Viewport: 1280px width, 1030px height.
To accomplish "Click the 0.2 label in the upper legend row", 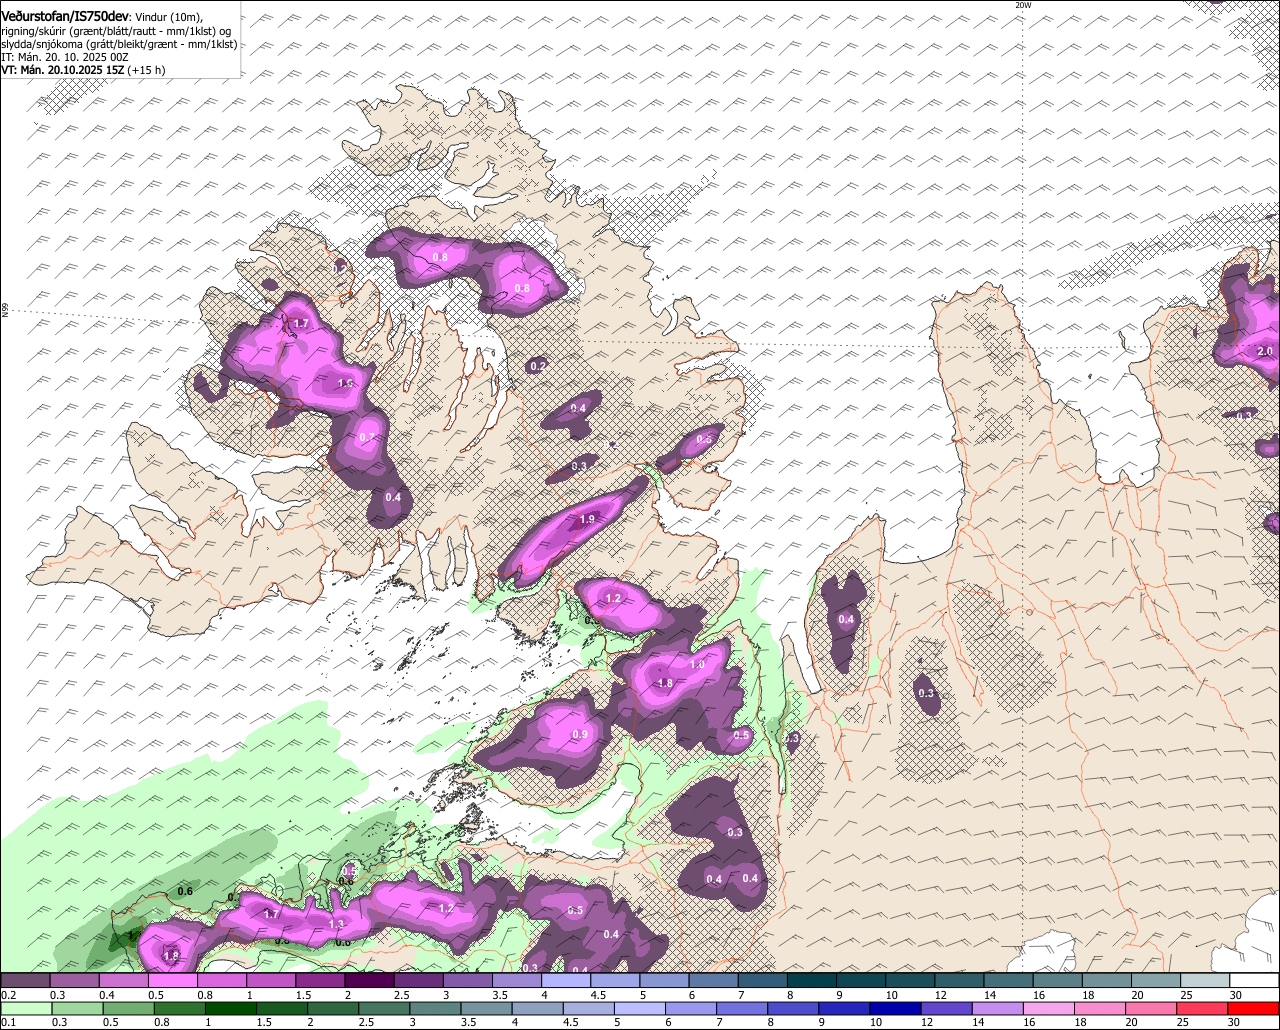I will 8,995.
